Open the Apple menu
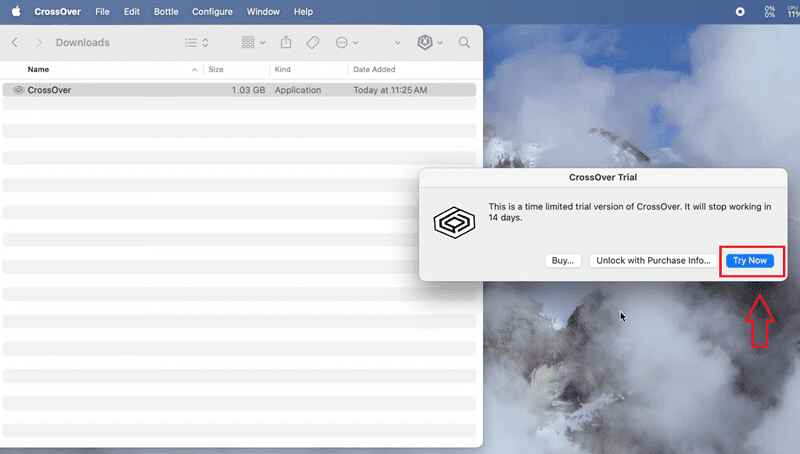This screenshot has height=454, width=800. 16,11
